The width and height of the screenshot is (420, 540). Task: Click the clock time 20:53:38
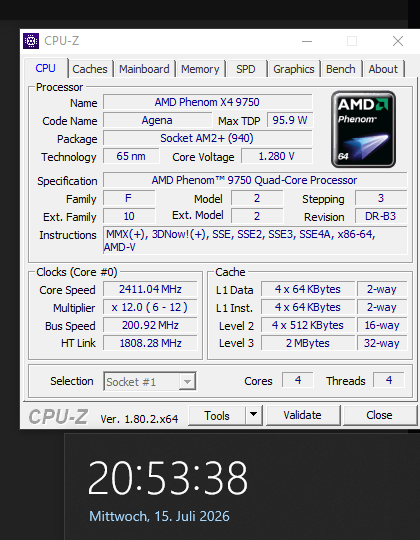click(x=168, y=478)
